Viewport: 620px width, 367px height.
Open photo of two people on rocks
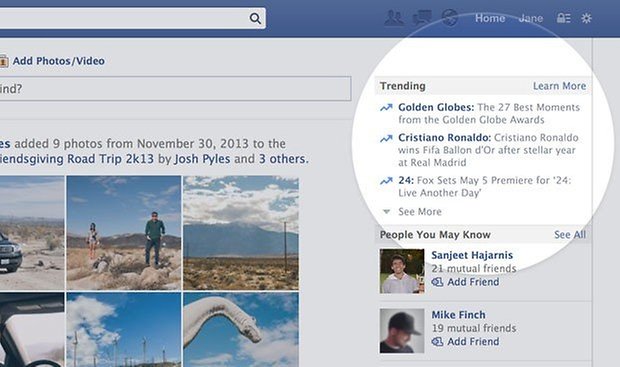124,233
